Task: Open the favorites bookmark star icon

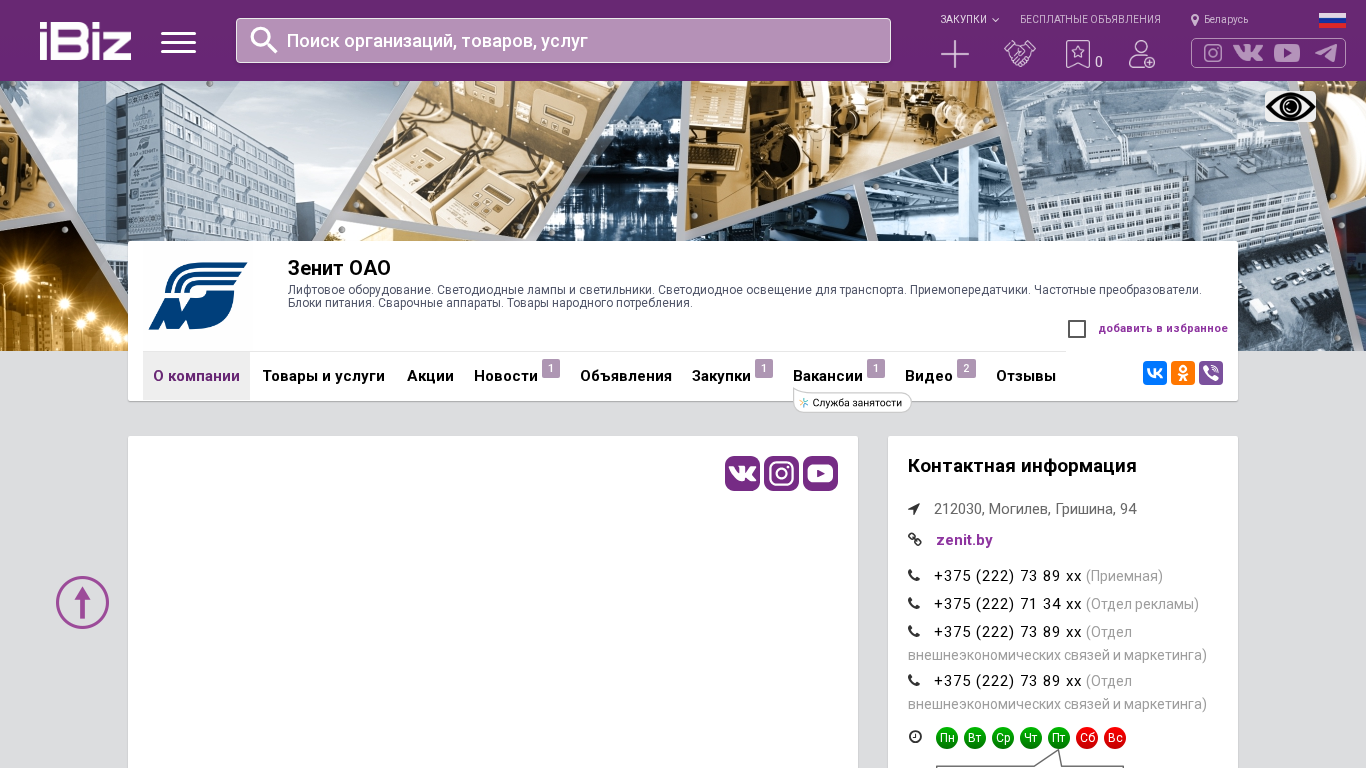Action: click(1078, 54)
